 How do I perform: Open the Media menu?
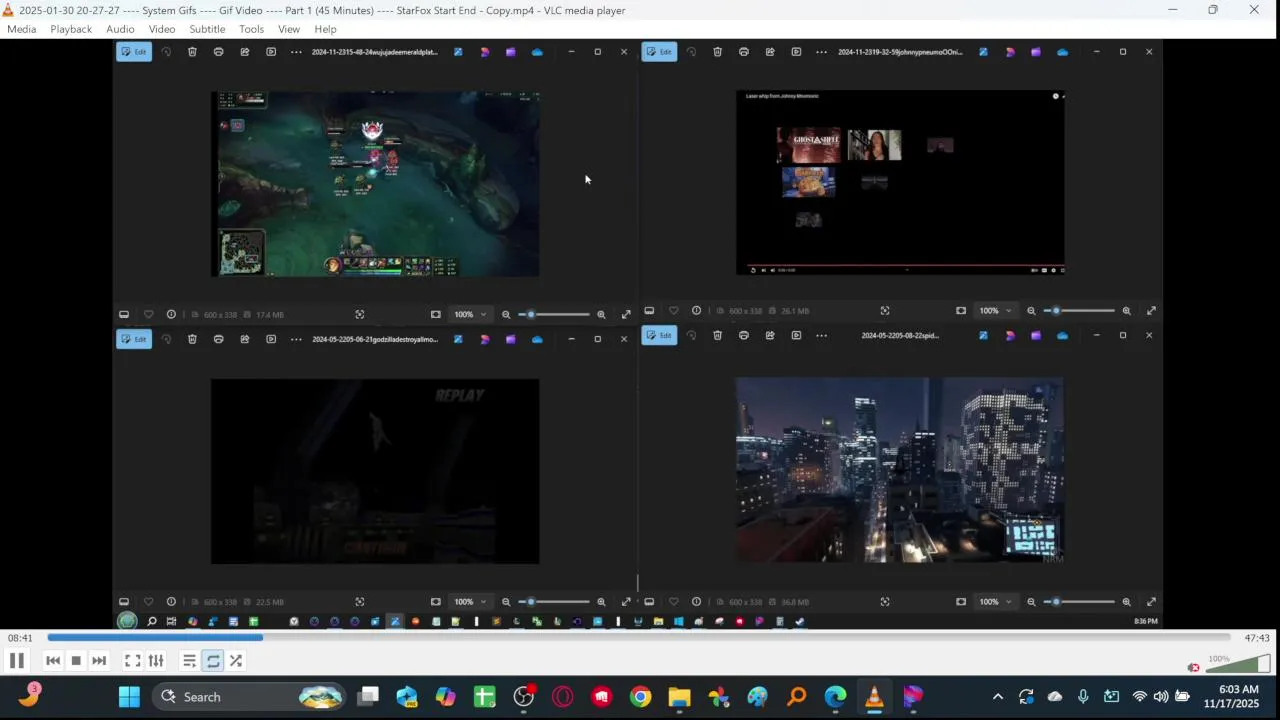[21, 29]
